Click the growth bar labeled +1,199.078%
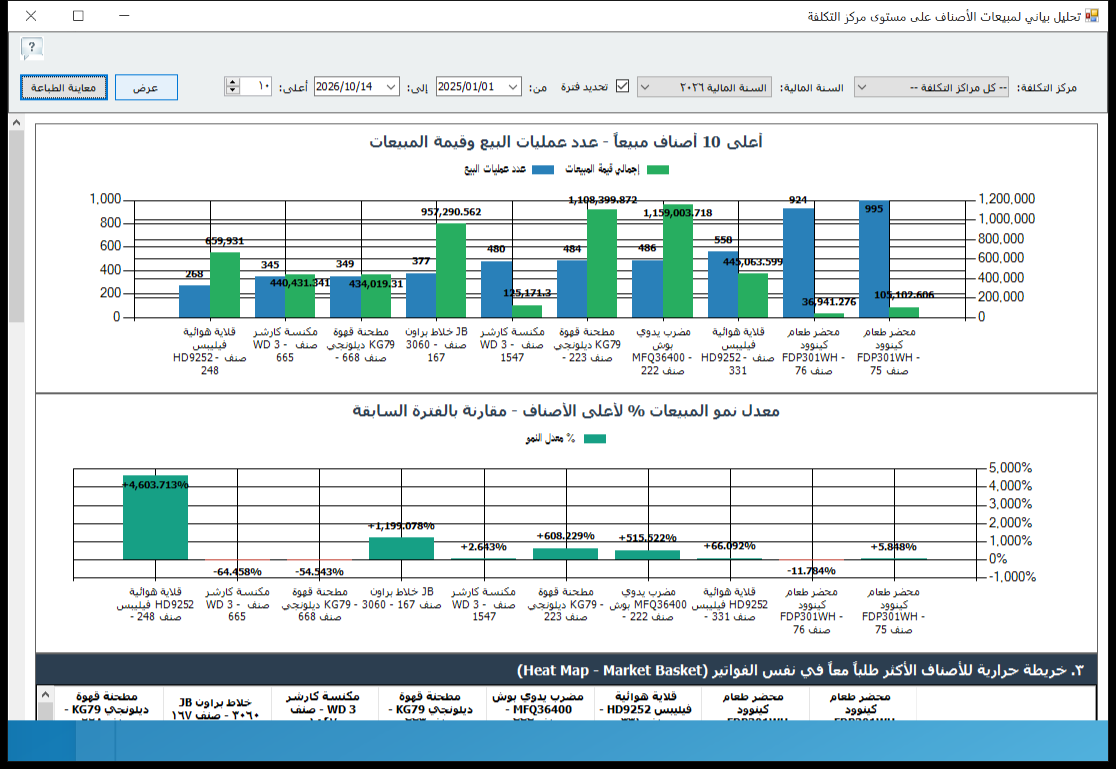This screenshot has width=1116, height=769. tap(401, 548)
